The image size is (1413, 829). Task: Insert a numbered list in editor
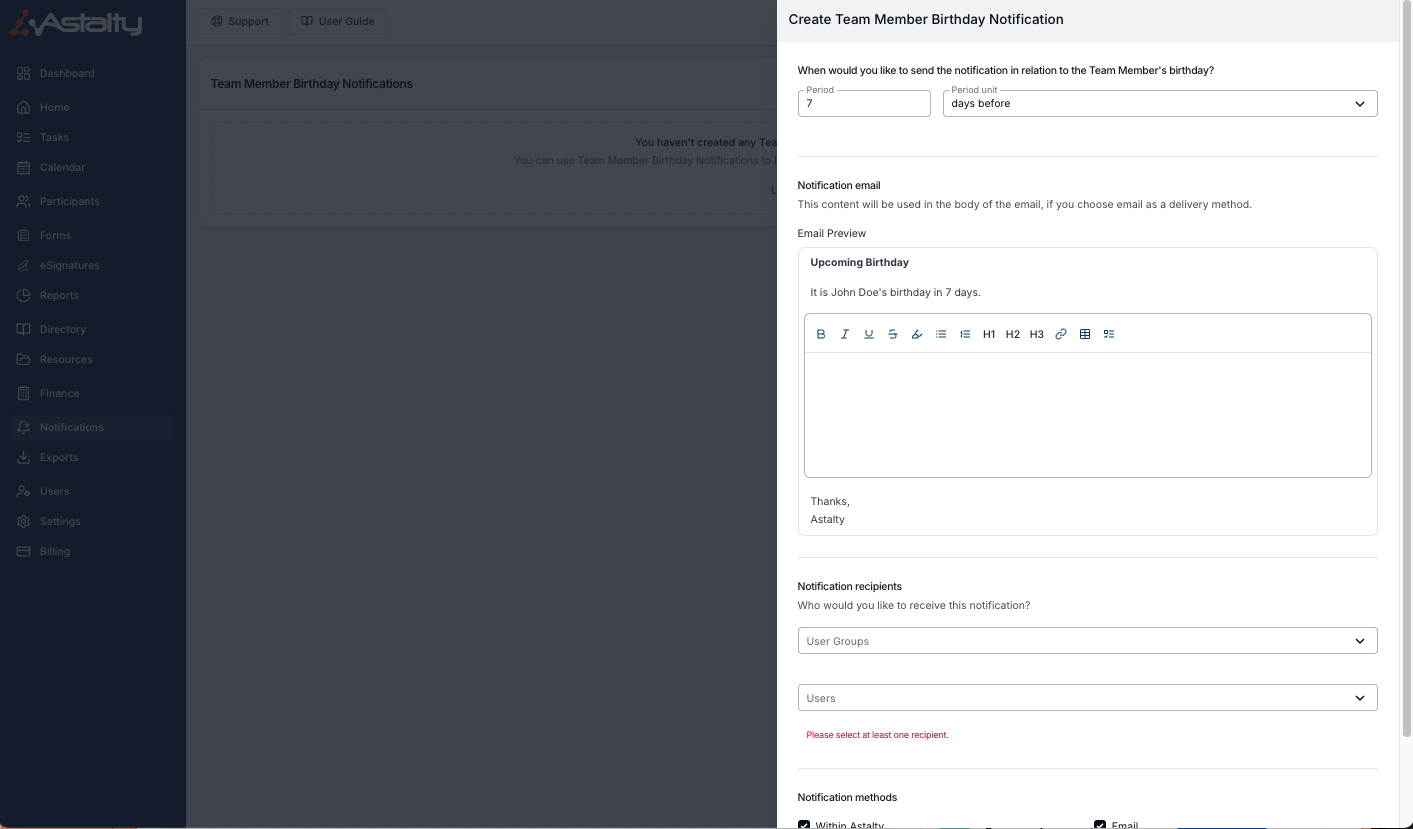(x=965, y=334)
